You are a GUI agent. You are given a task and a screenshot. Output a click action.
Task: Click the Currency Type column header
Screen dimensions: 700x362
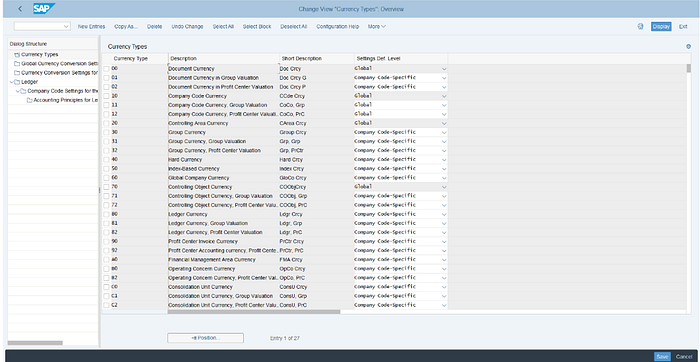pyautogui.click(x=135, y=58)
